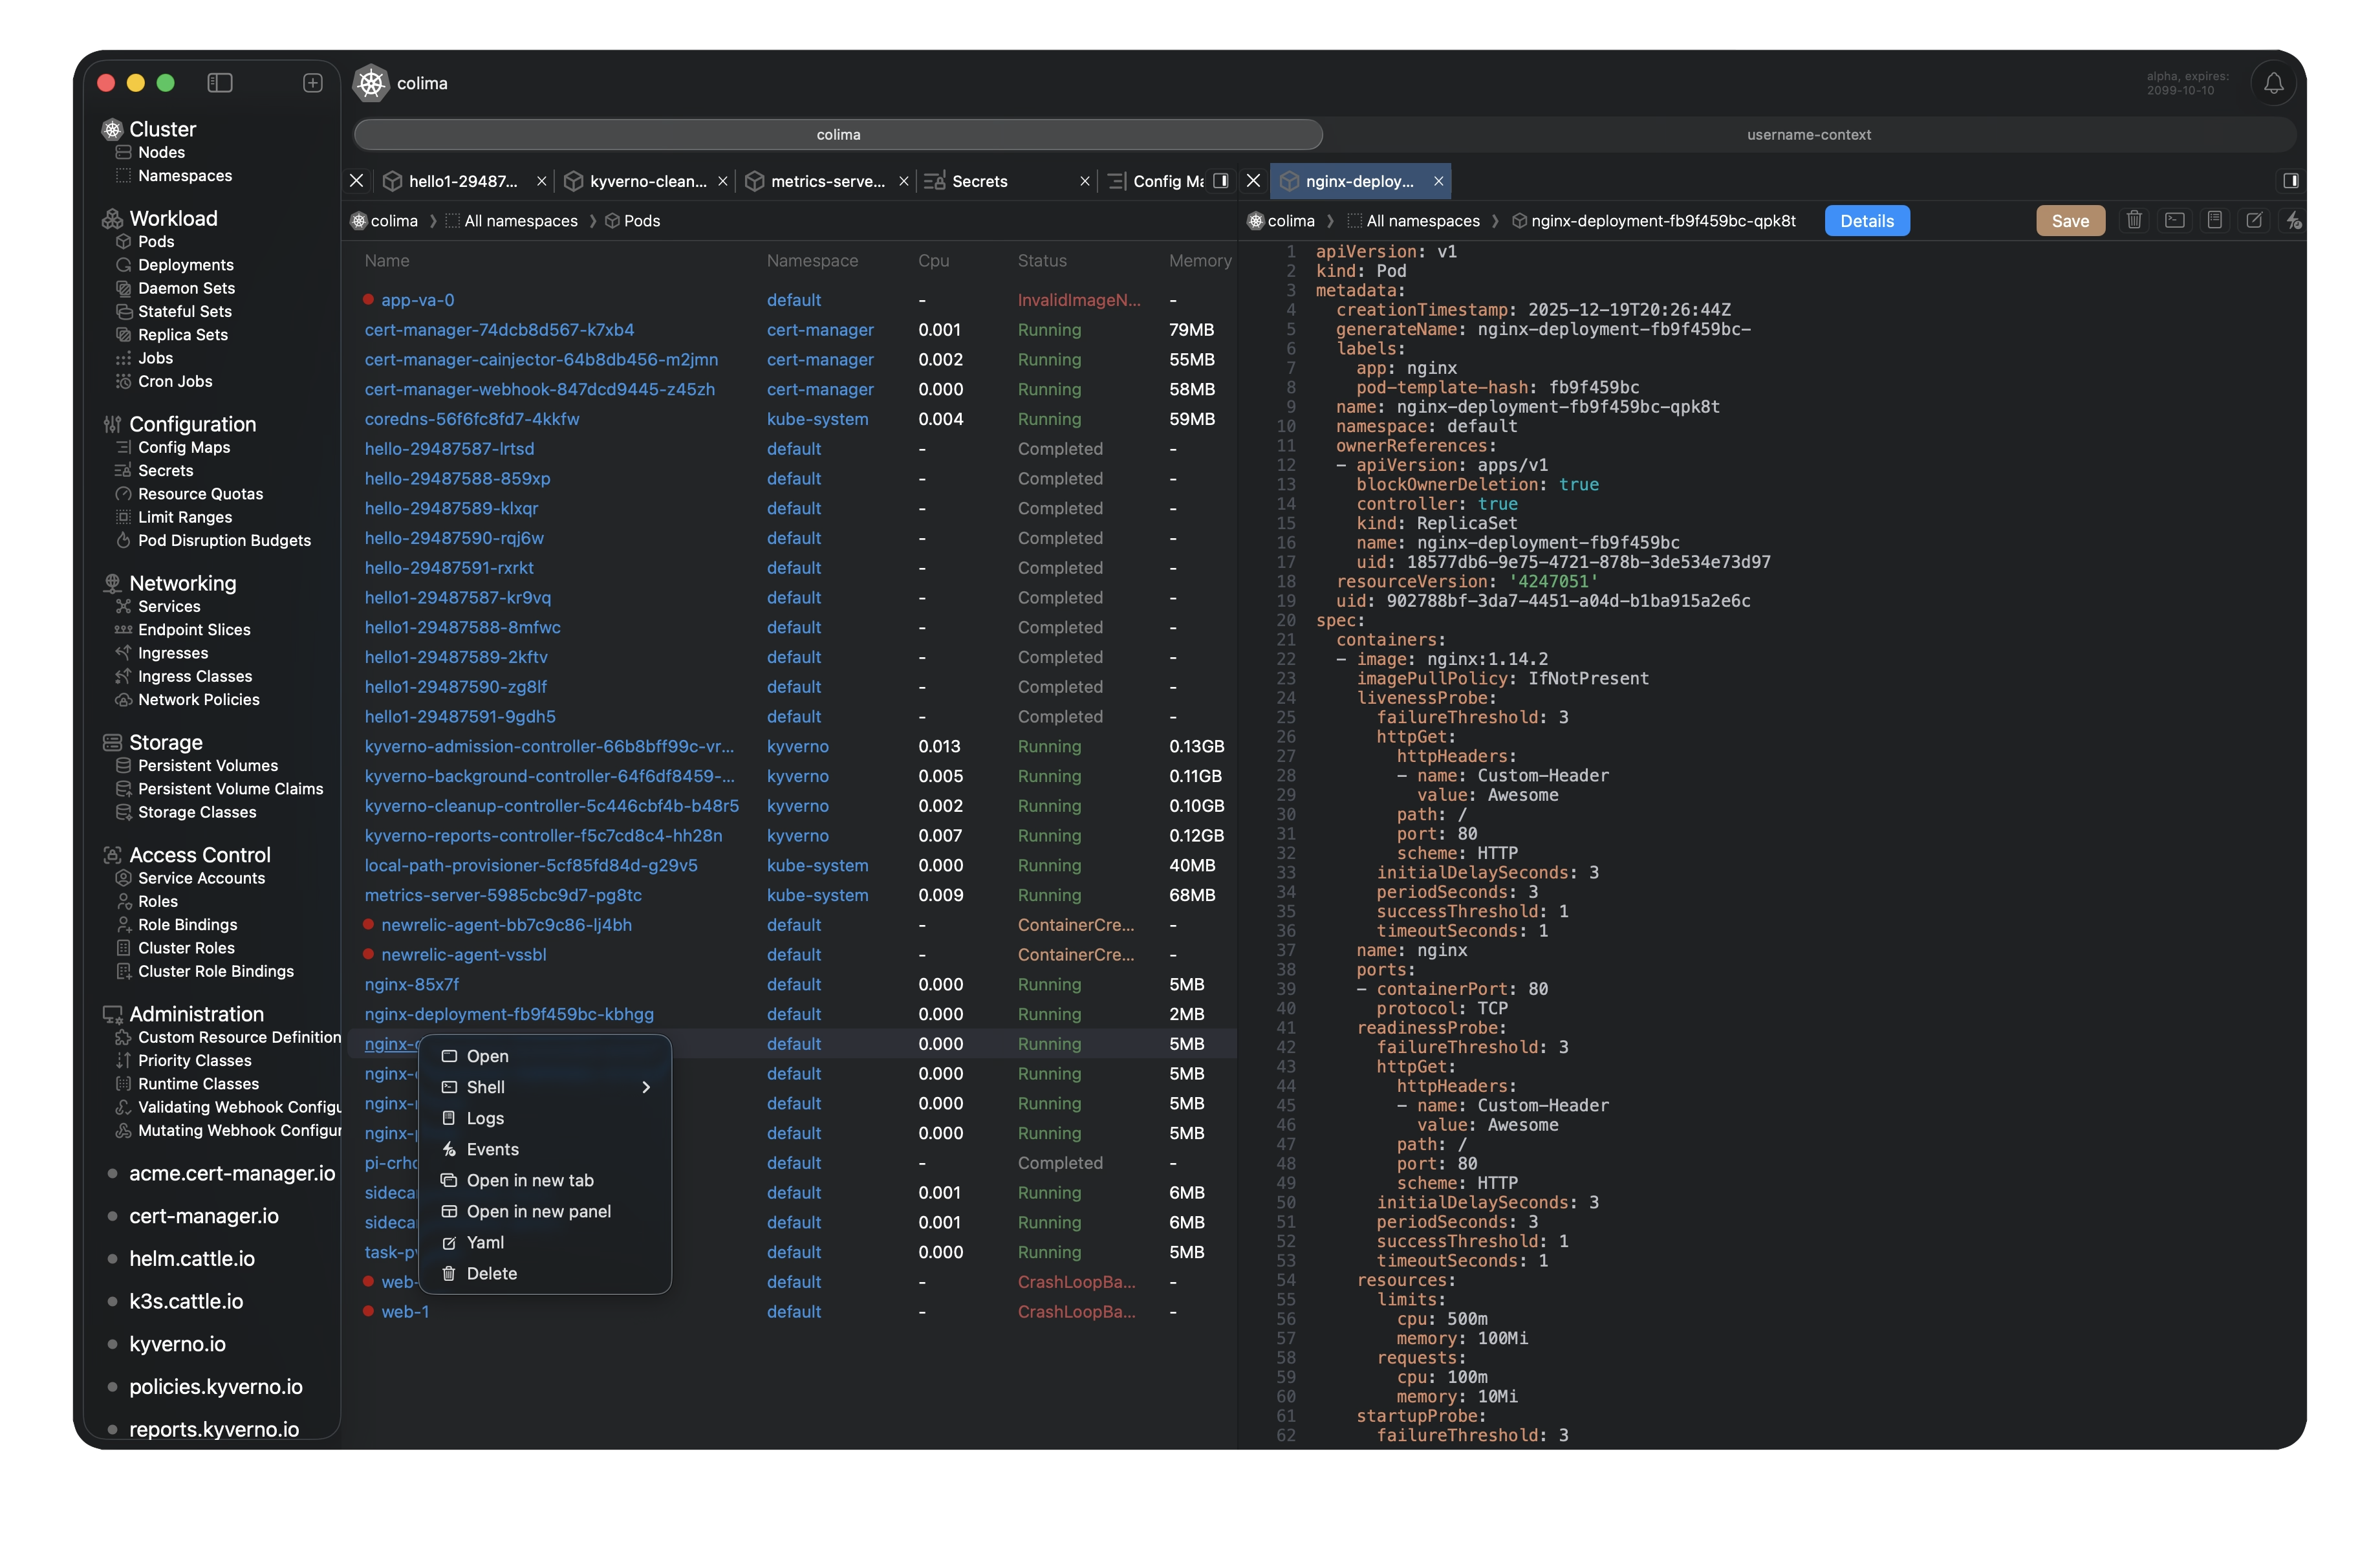Delete the pod using the trash toolbar icon
This screenshot has height=1546, width=2380.
click(x=2134, y=220)
